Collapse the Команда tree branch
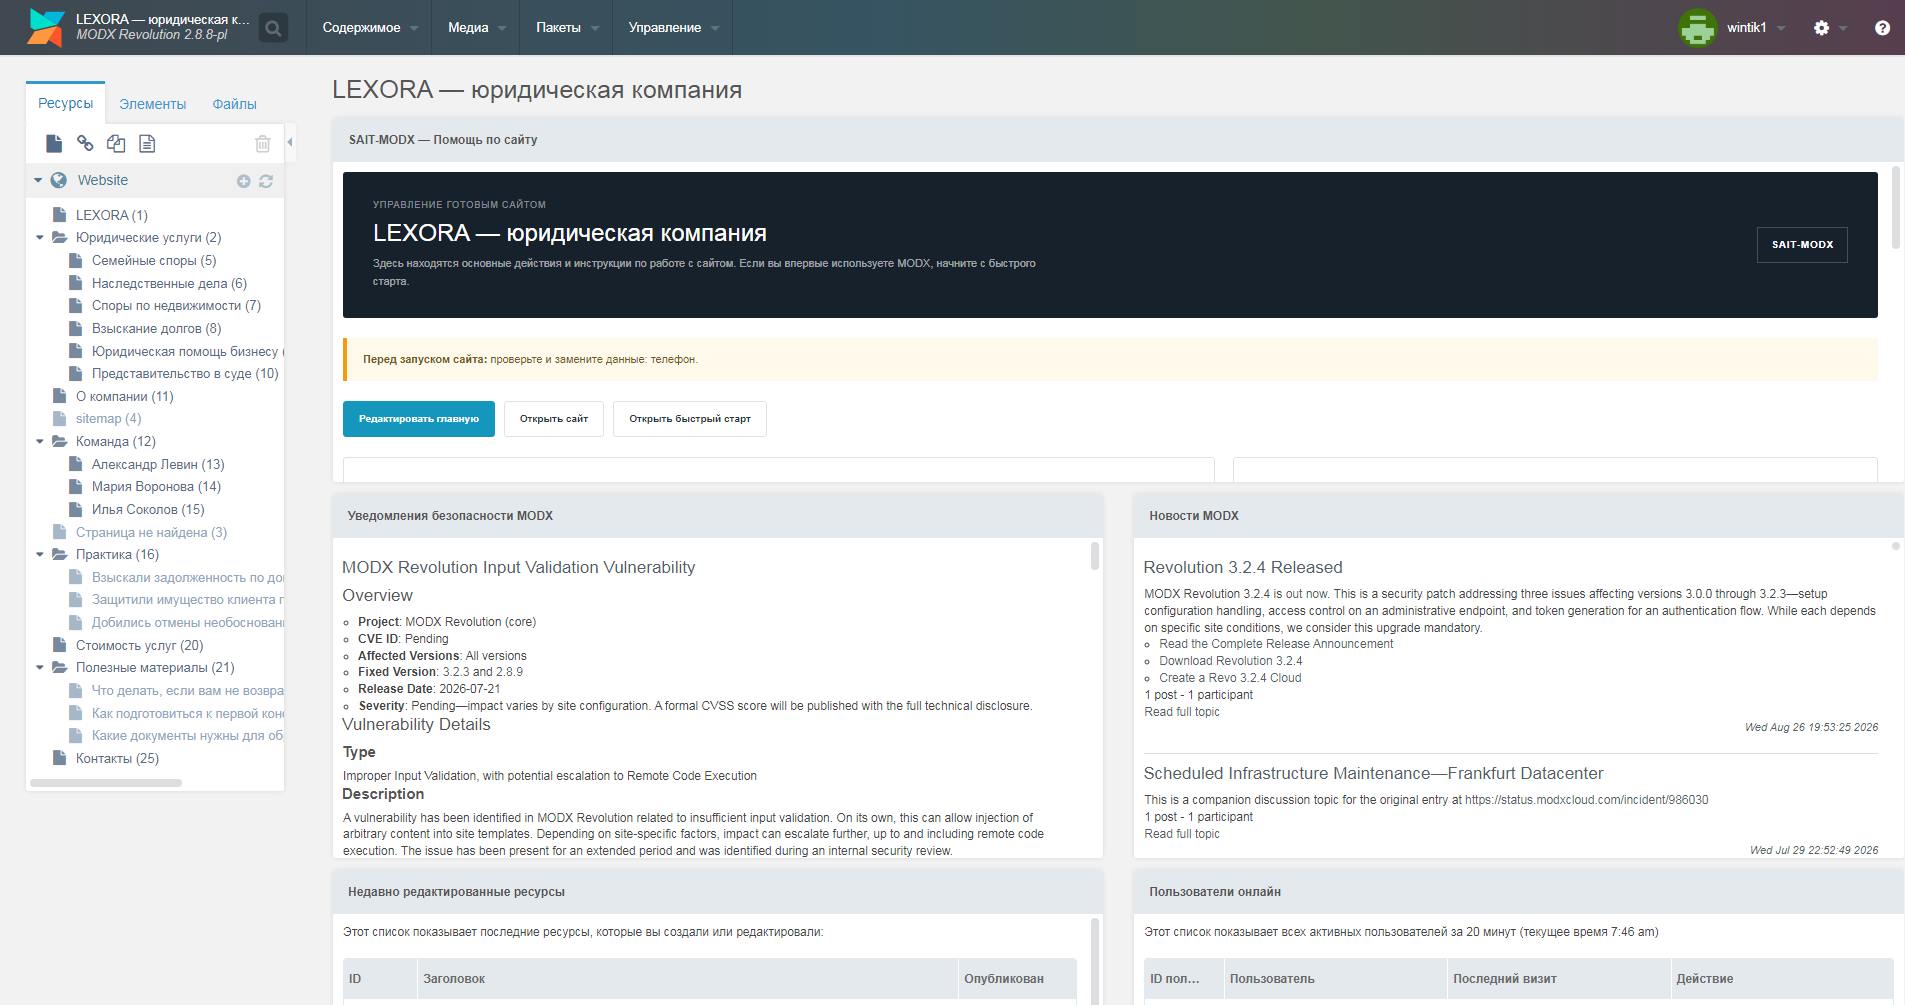The width and height of the screenshot is (1905, 1005). point(40,441)
